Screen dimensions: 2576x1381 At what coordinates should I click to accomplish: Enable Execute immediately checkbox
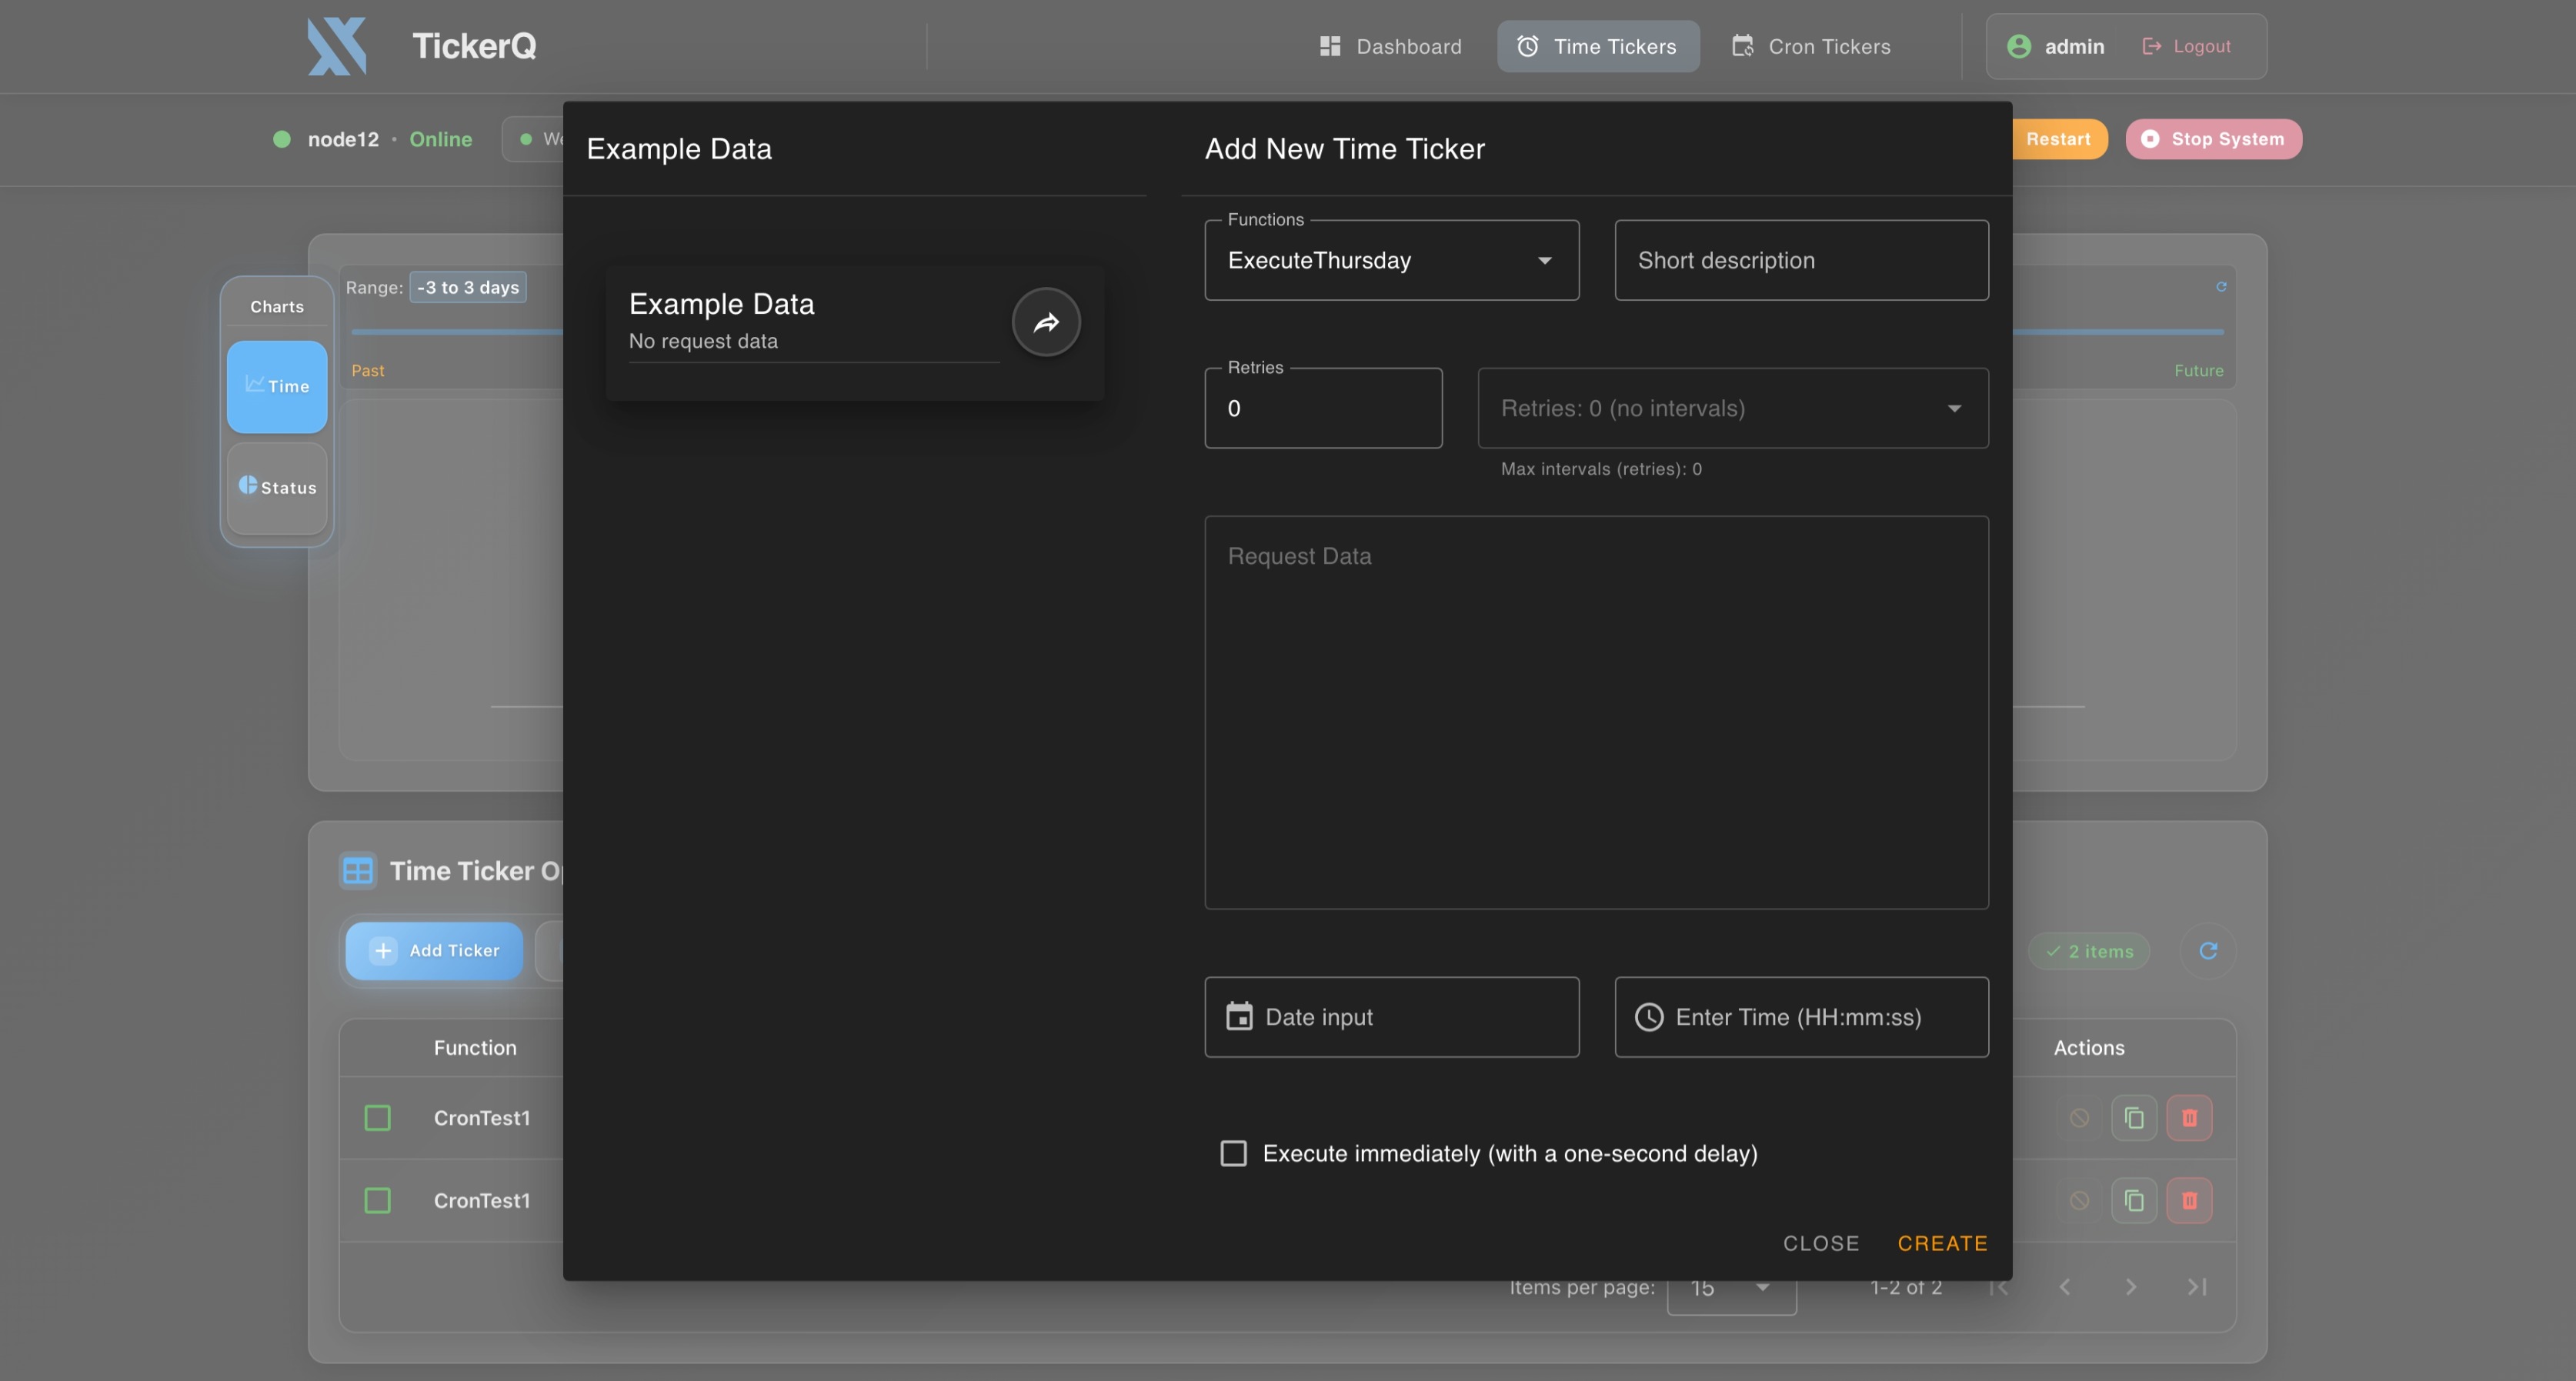(x=1233, y=1153)
